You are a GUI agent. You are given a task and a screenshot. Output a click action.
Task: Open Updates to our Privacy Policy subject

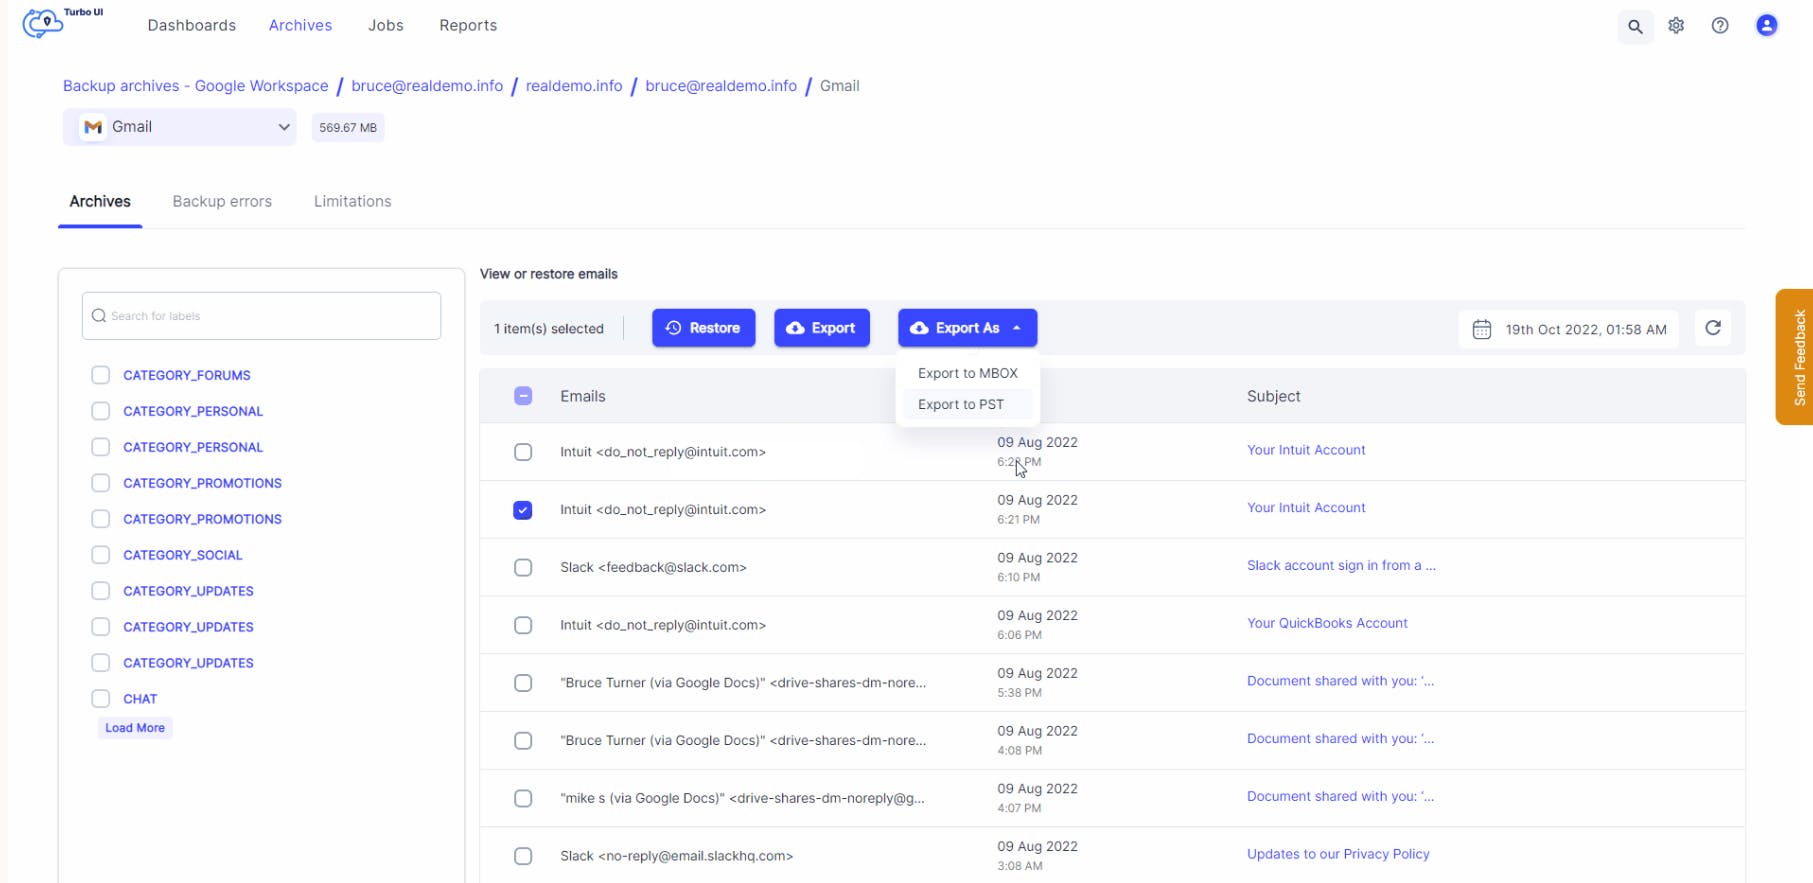1338,854
